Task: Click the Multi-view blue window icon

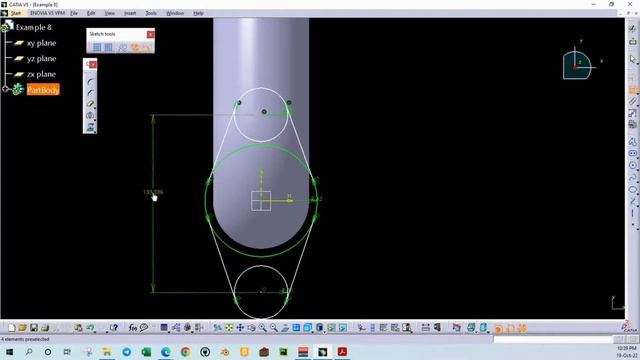Action: [x=296, y=328]
